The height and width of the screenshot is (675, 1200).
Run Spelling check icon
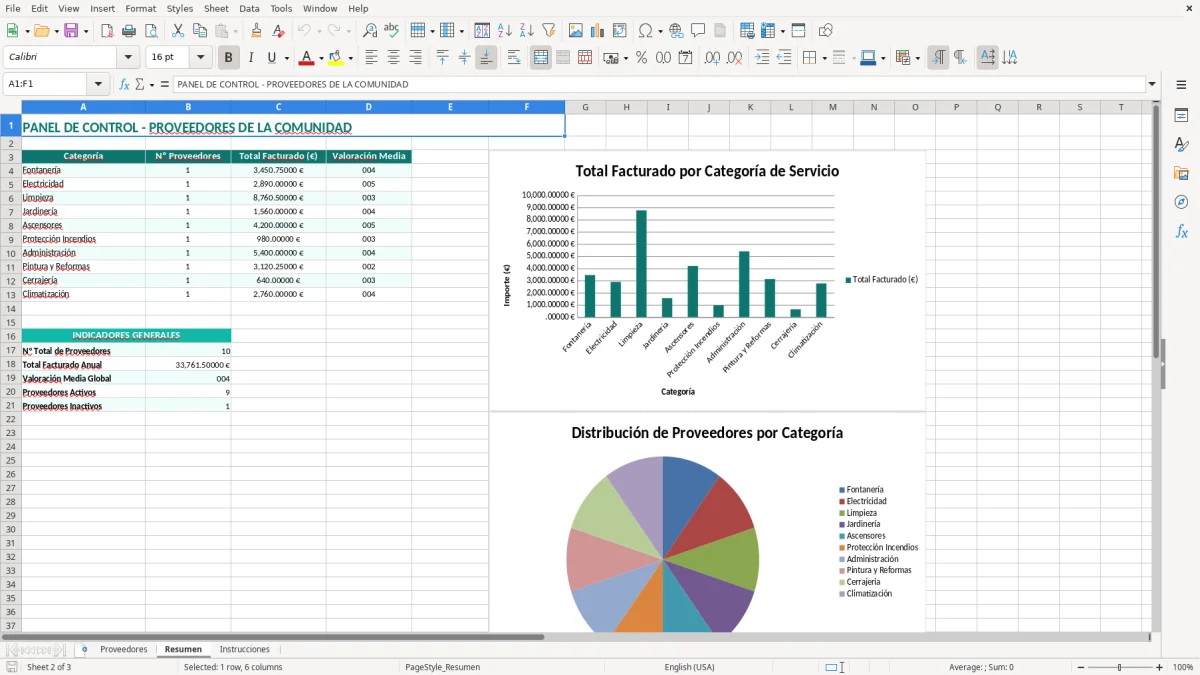pyautogui.click(x=392, y=31)
